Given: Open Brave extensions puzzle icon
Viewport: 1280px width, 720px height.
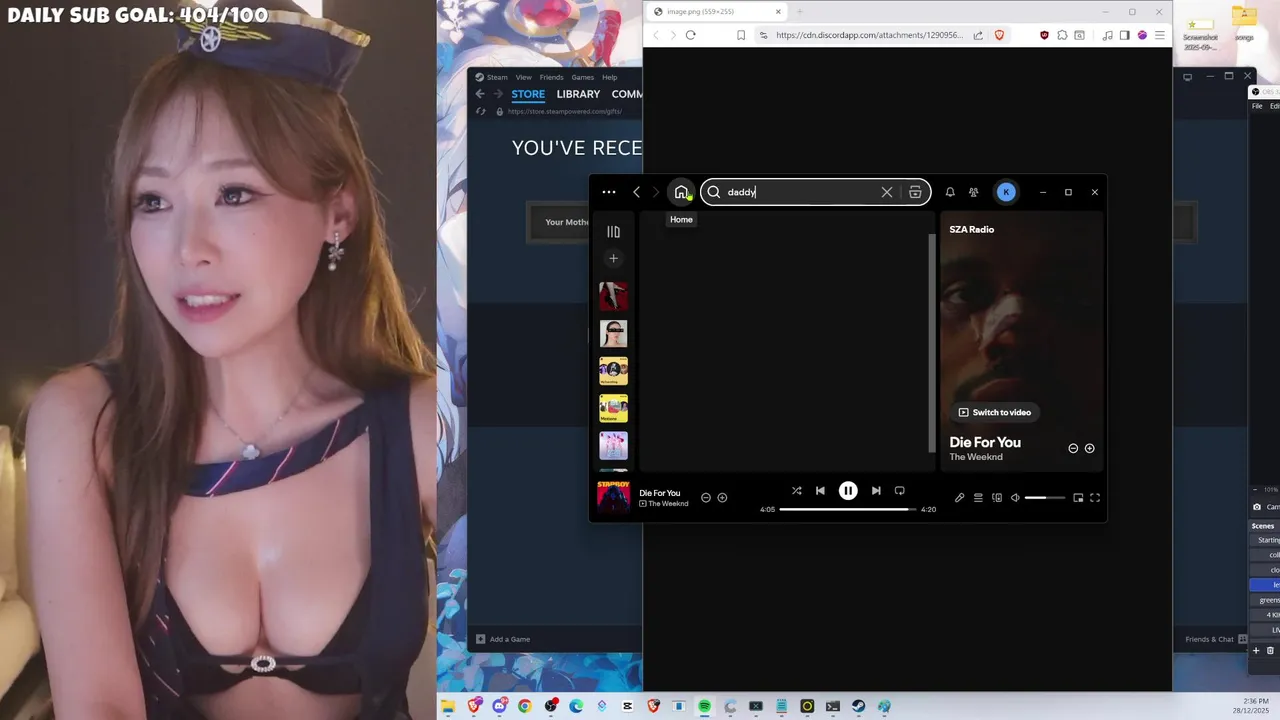Looking at the screenshot, I should coord(1062,35).
